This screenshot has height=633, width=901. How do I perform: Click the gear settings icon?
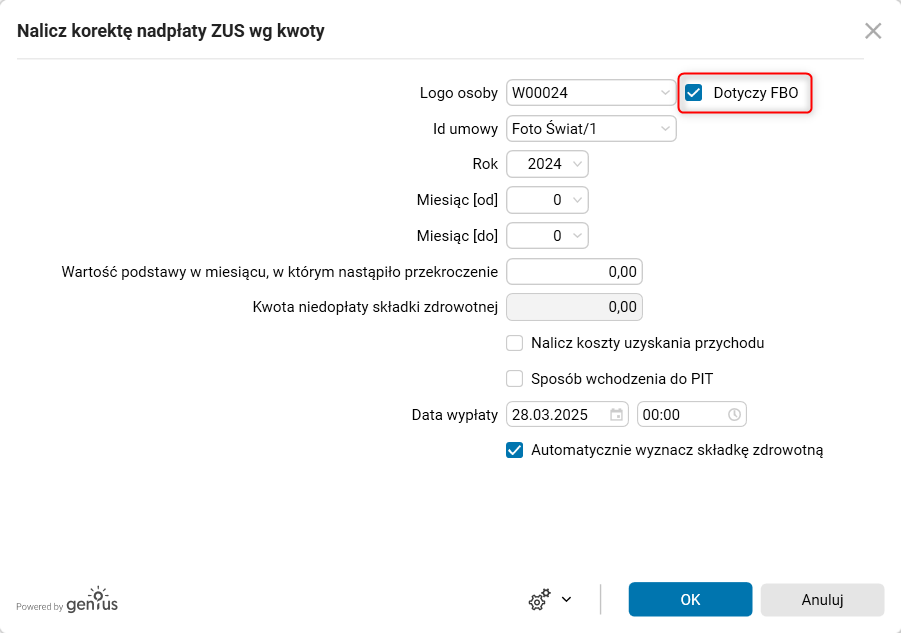tap(539, 600)
